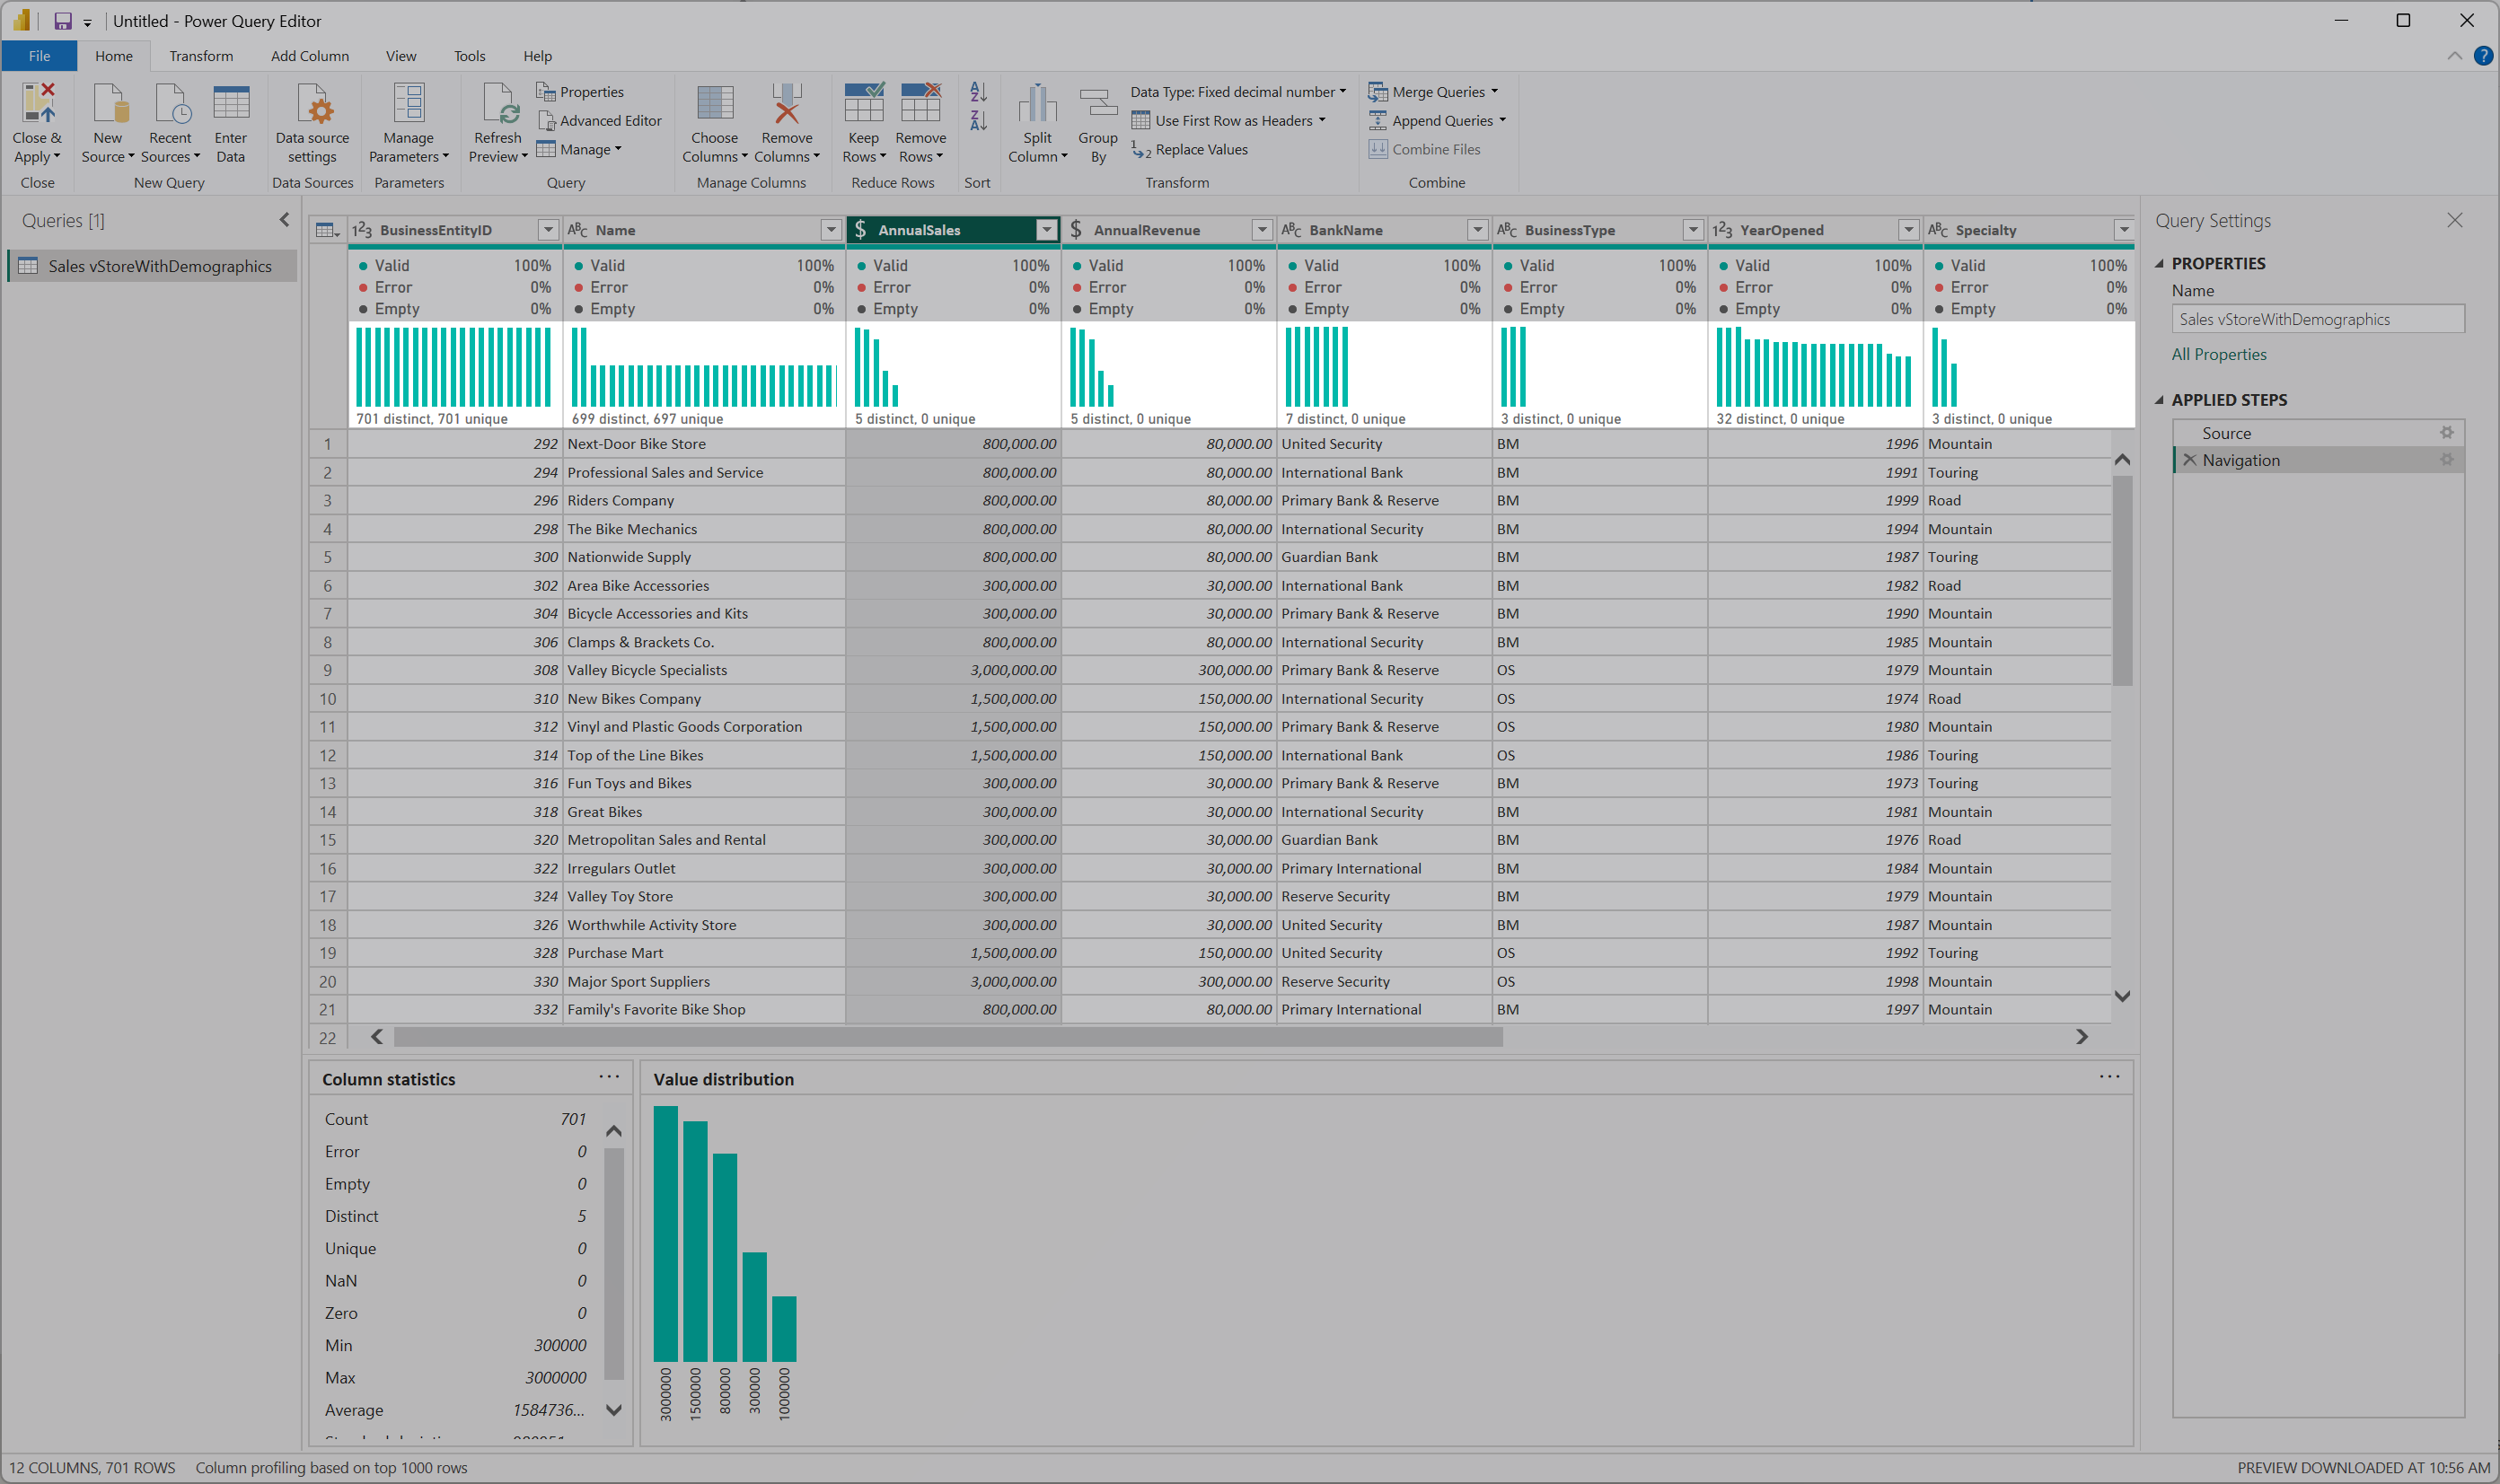
Task: Click the All Properties link
Action: click(x=2218, y=354)
